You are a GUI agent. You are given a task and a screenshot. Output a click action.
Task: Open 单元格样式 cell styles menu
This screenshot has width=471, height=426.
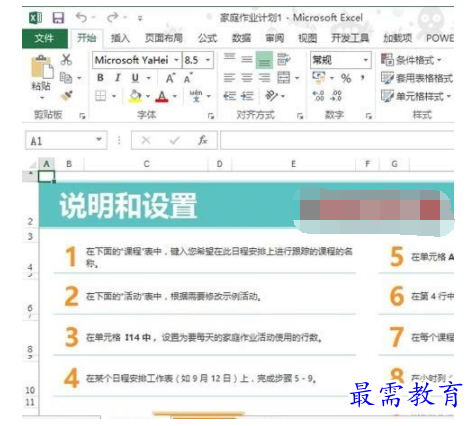[x=416, y=96]
